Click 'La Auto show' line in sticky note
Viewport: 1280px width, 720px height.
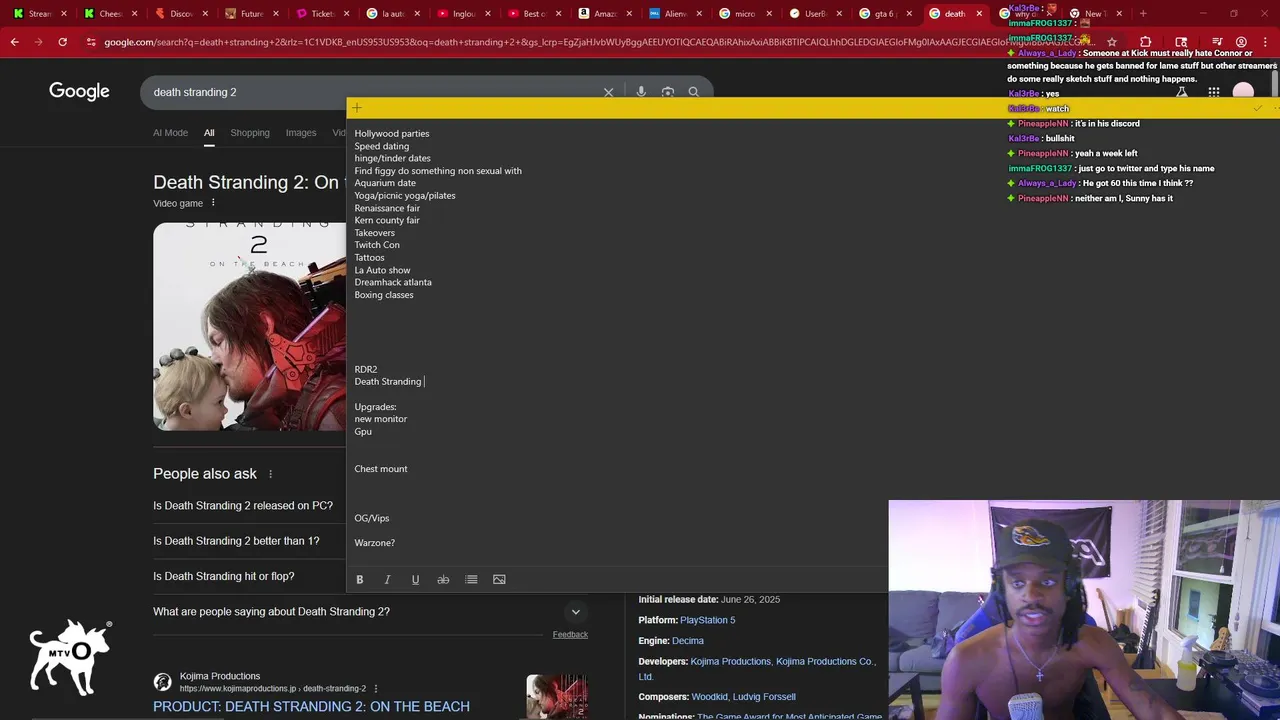pyautogui.click(x=382, y=270)
